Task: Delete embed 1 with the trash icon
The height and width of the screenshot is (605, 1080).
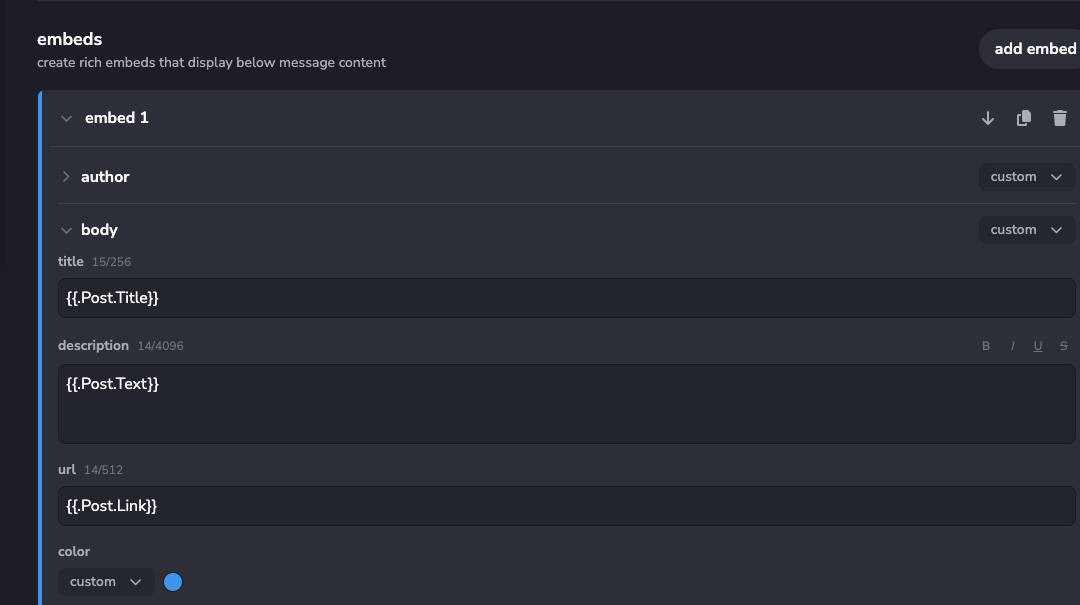Action: point(1059,118)
